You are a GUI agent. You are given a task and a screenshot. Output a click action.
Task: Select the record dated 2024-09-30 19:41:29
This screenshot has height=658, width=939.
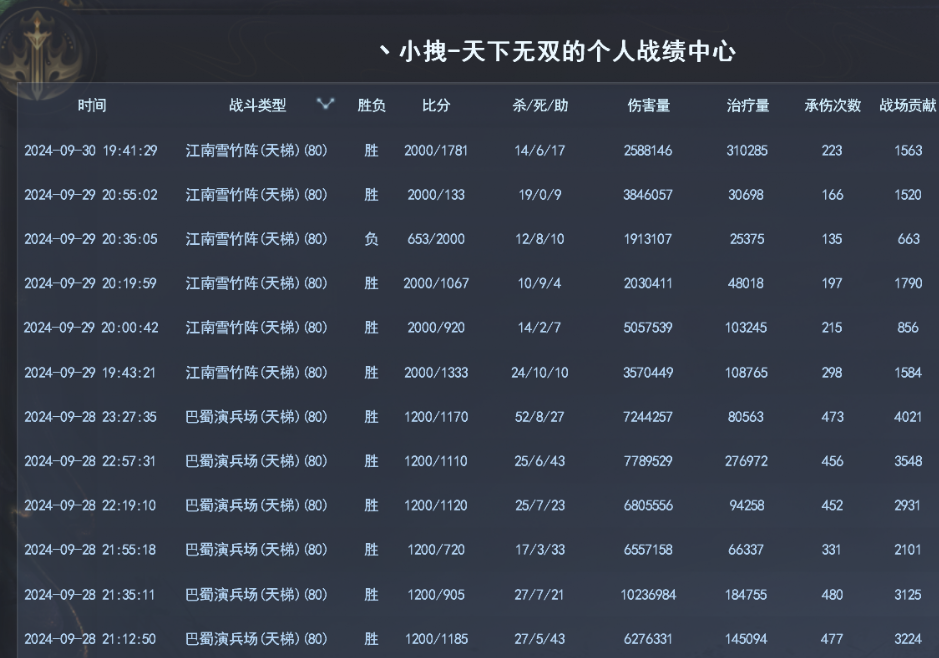[91, 151]
